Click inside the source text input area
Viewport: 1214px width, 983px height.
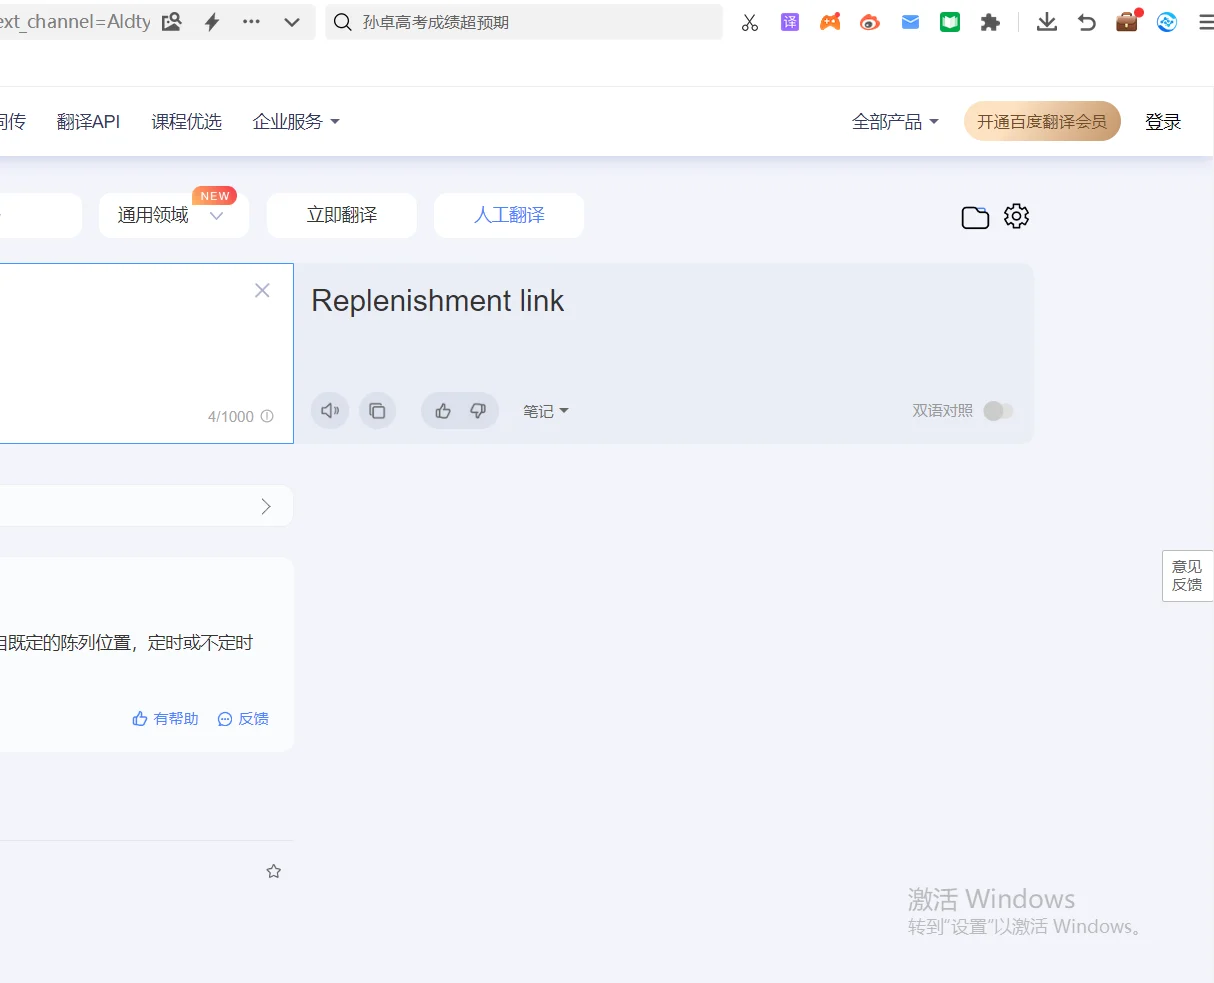tap(146, 353)
